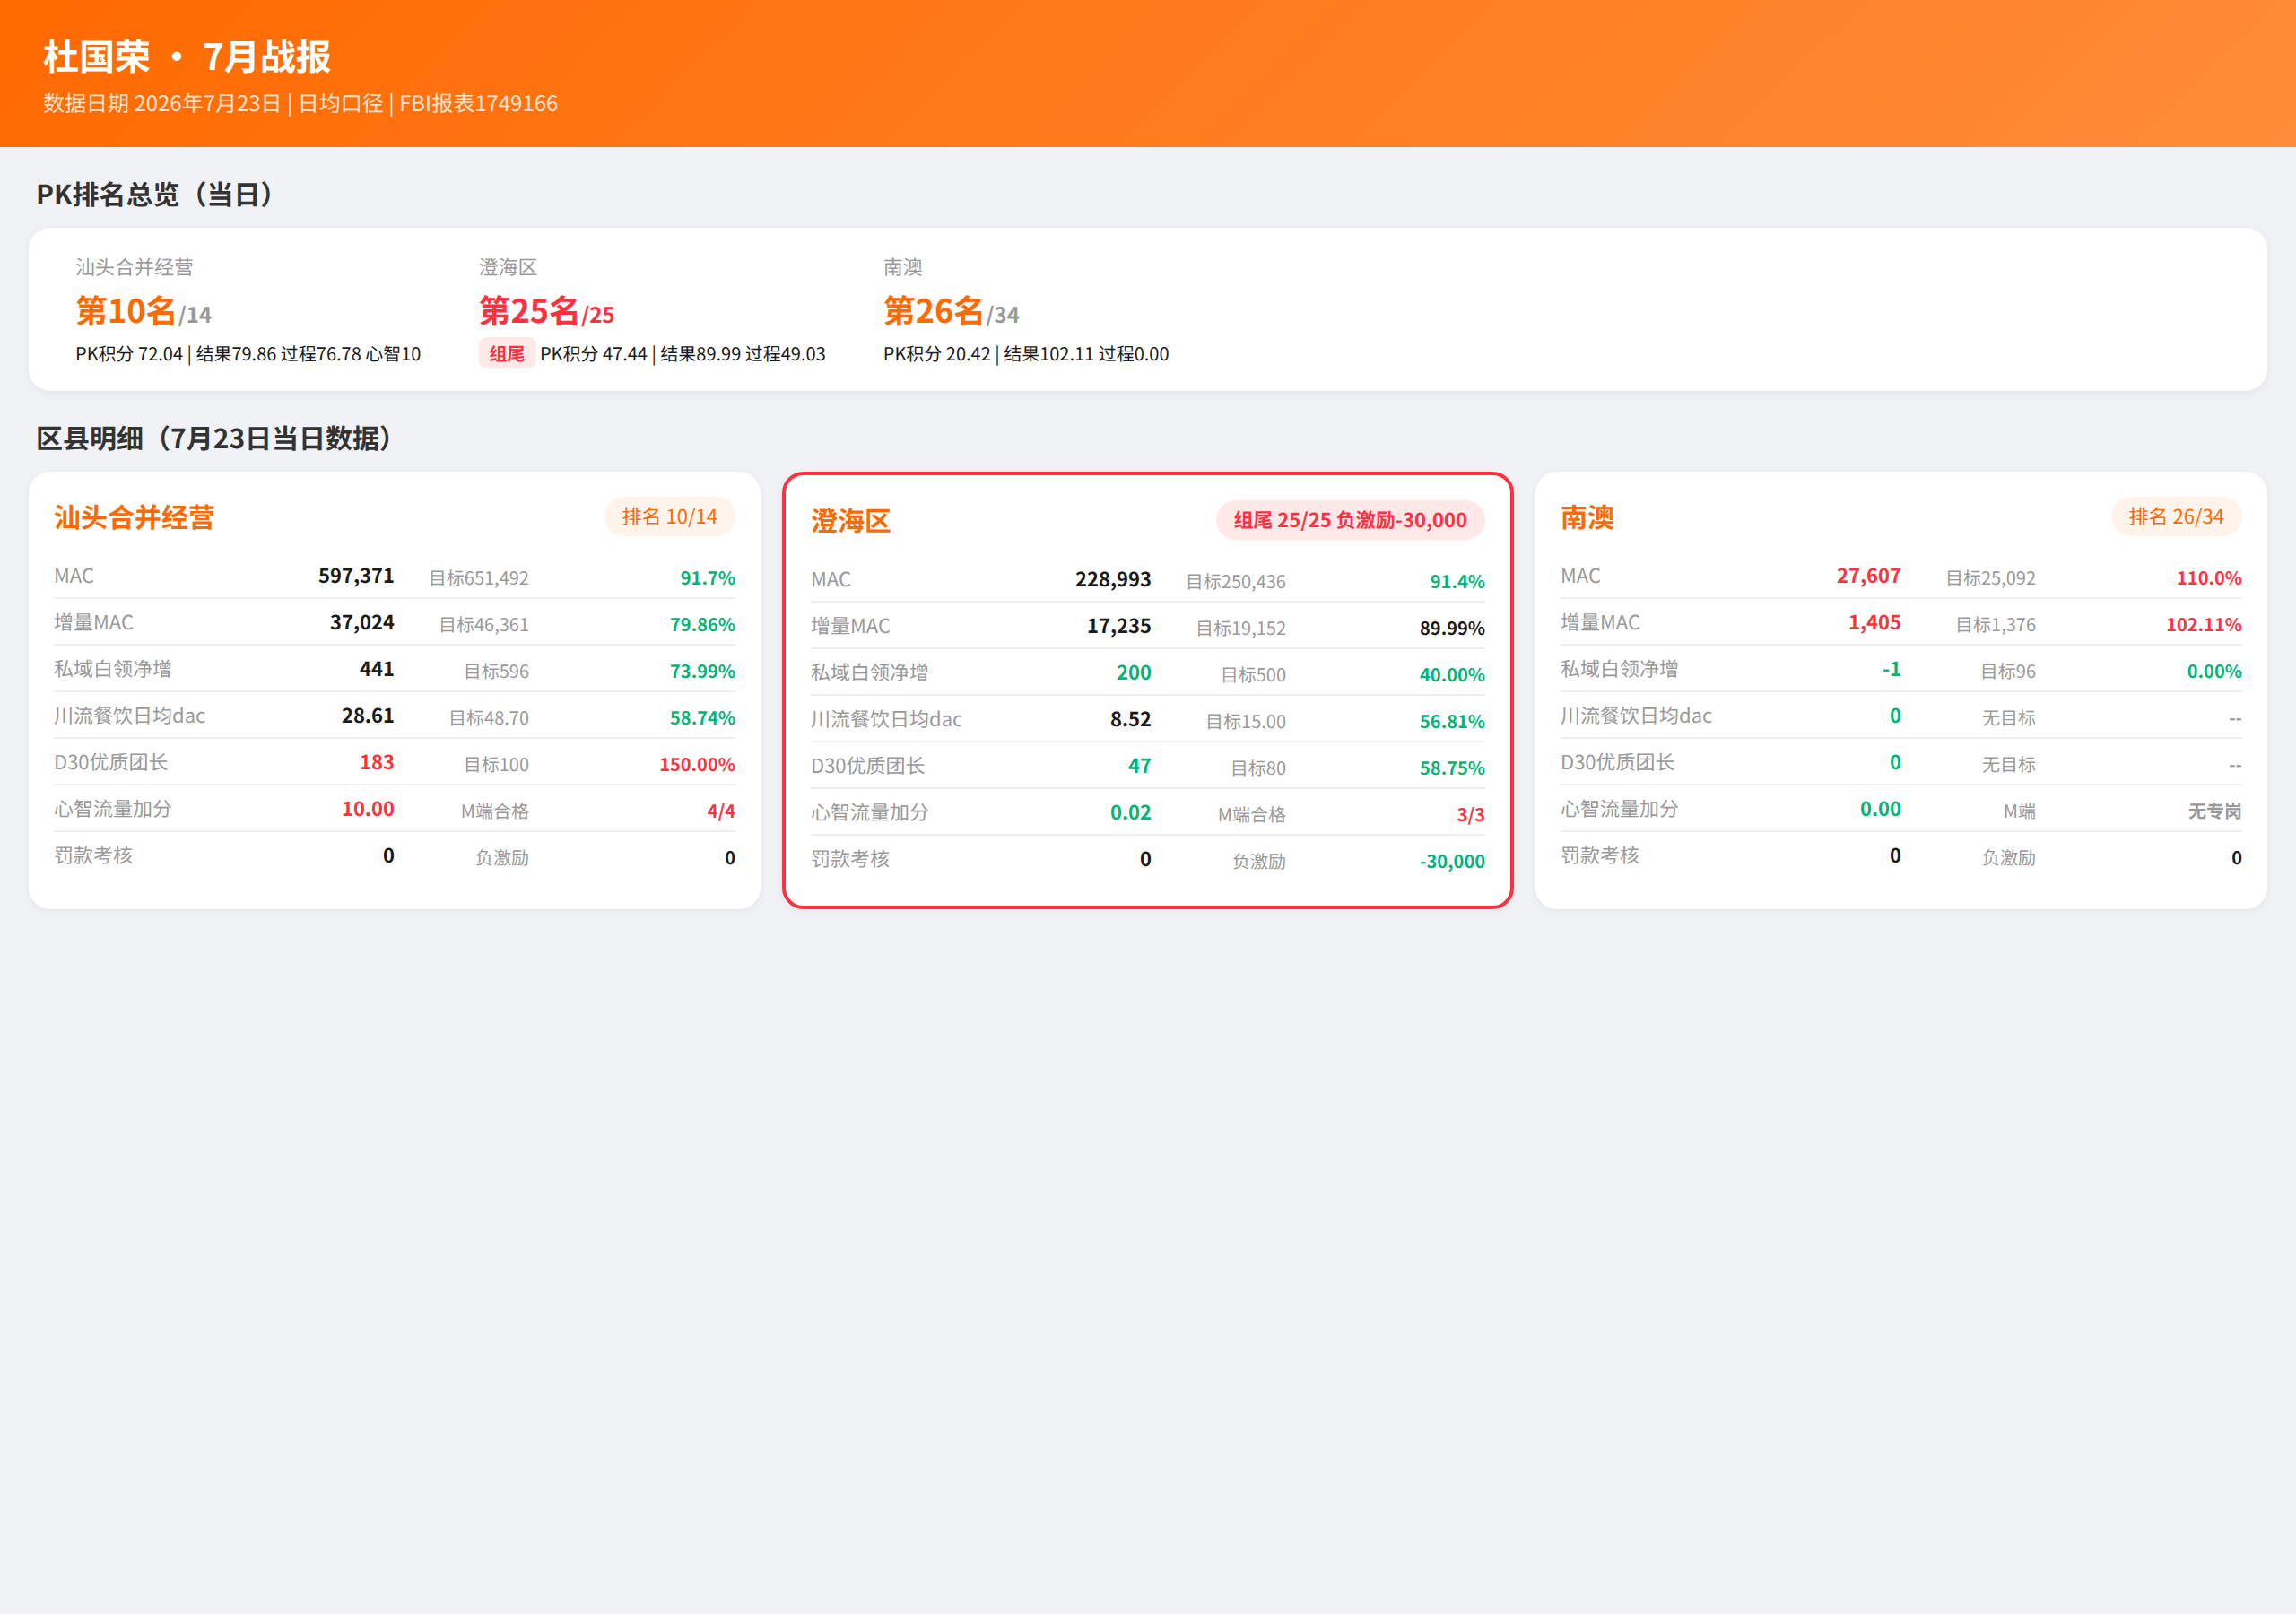Select 私域白领净增 value 441
This screenshot has width=2296, height=1614.
377,669
